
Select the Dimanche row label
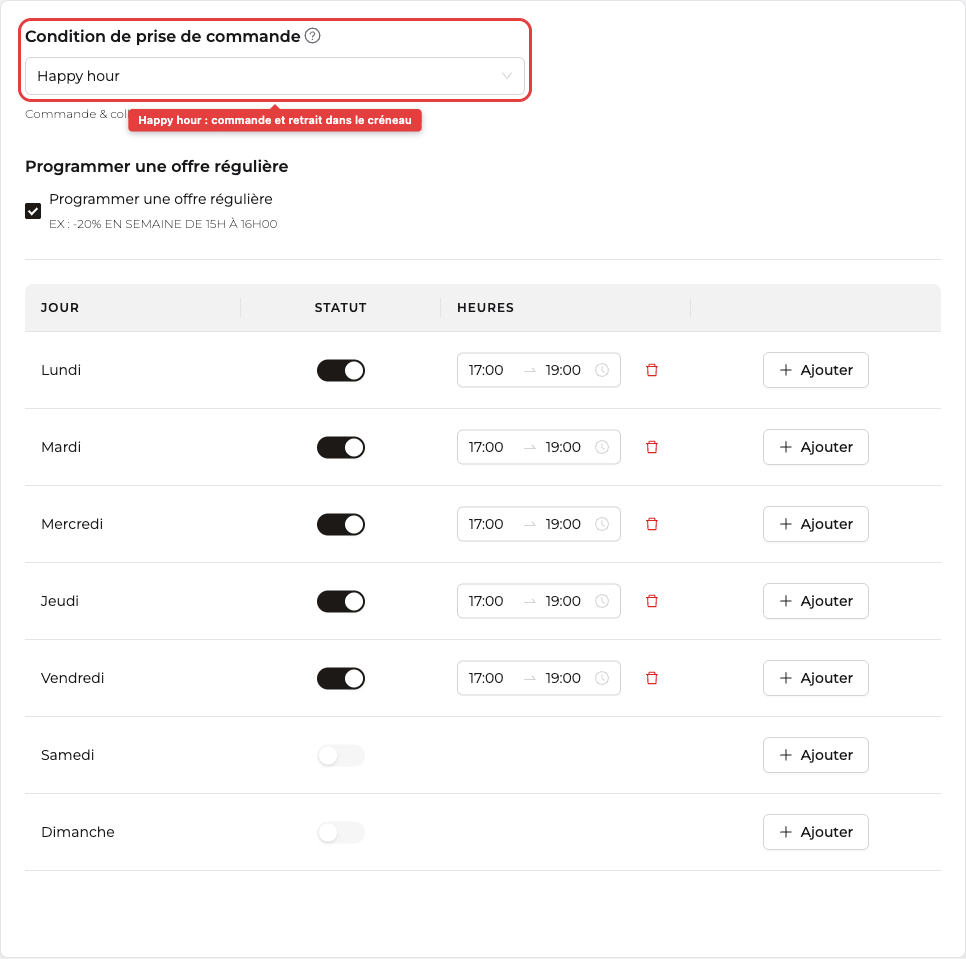click(78, 832)
